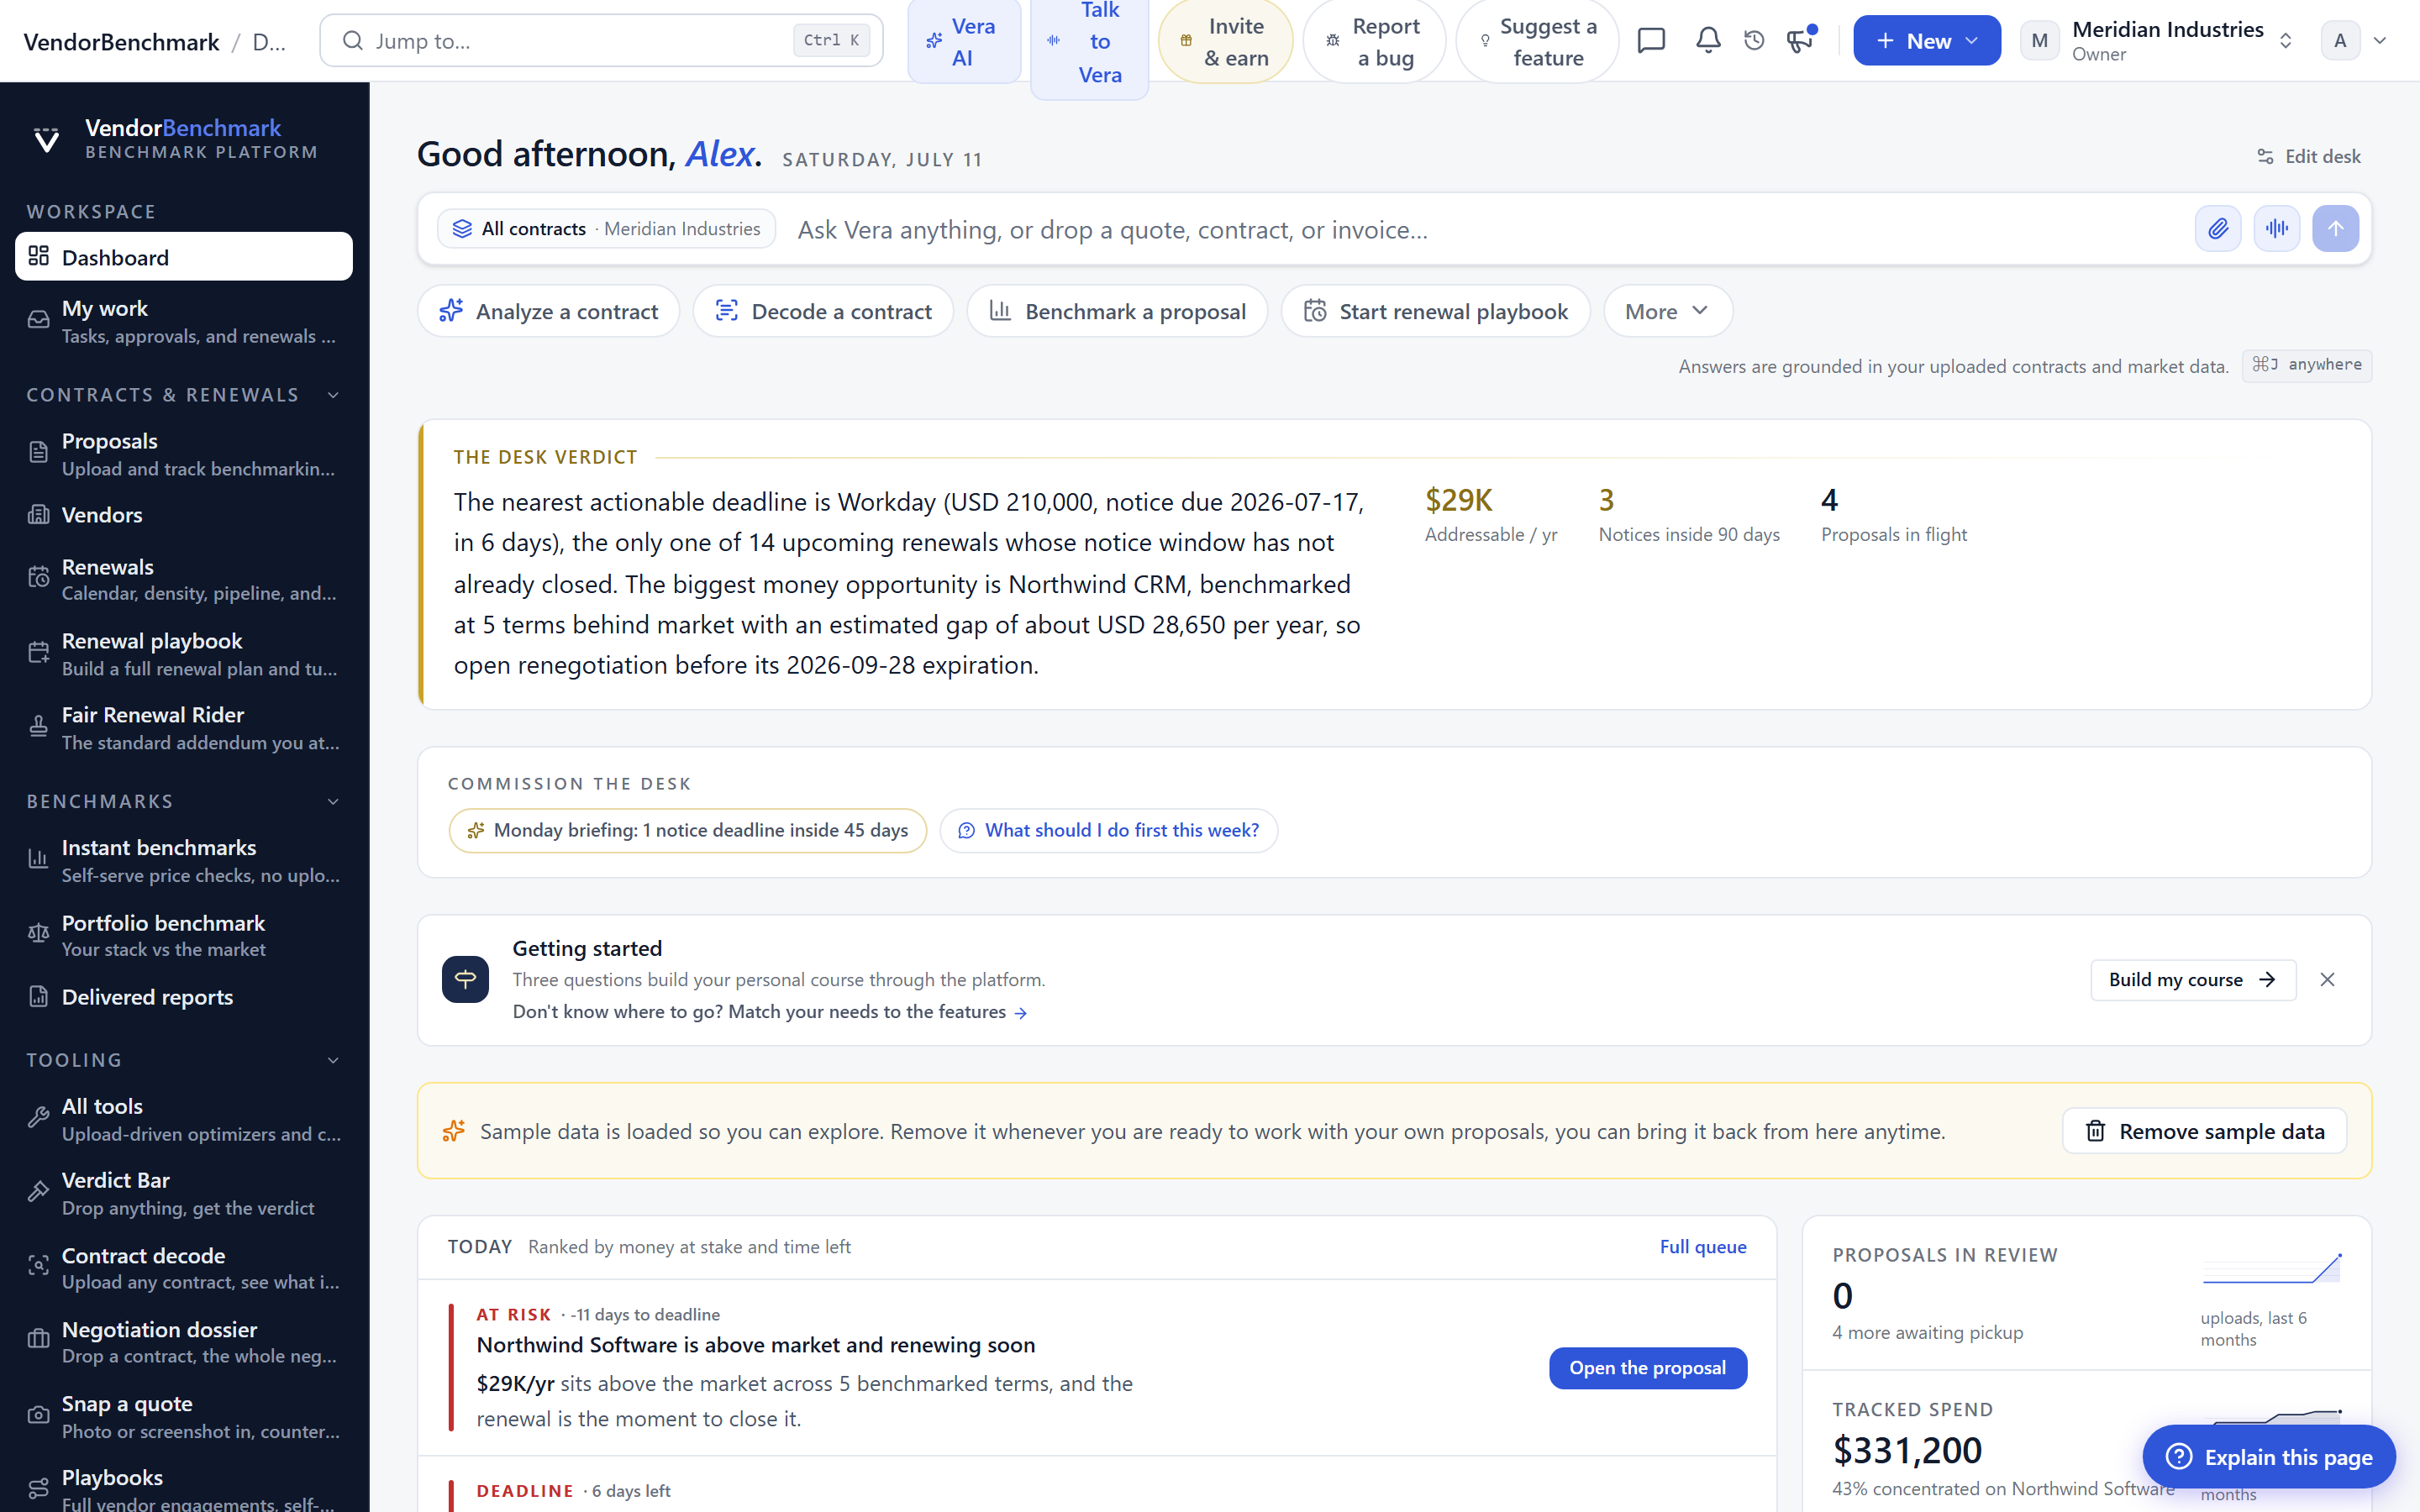Open Verdict Bar in the sidebar

click(x=184, y=1193)
